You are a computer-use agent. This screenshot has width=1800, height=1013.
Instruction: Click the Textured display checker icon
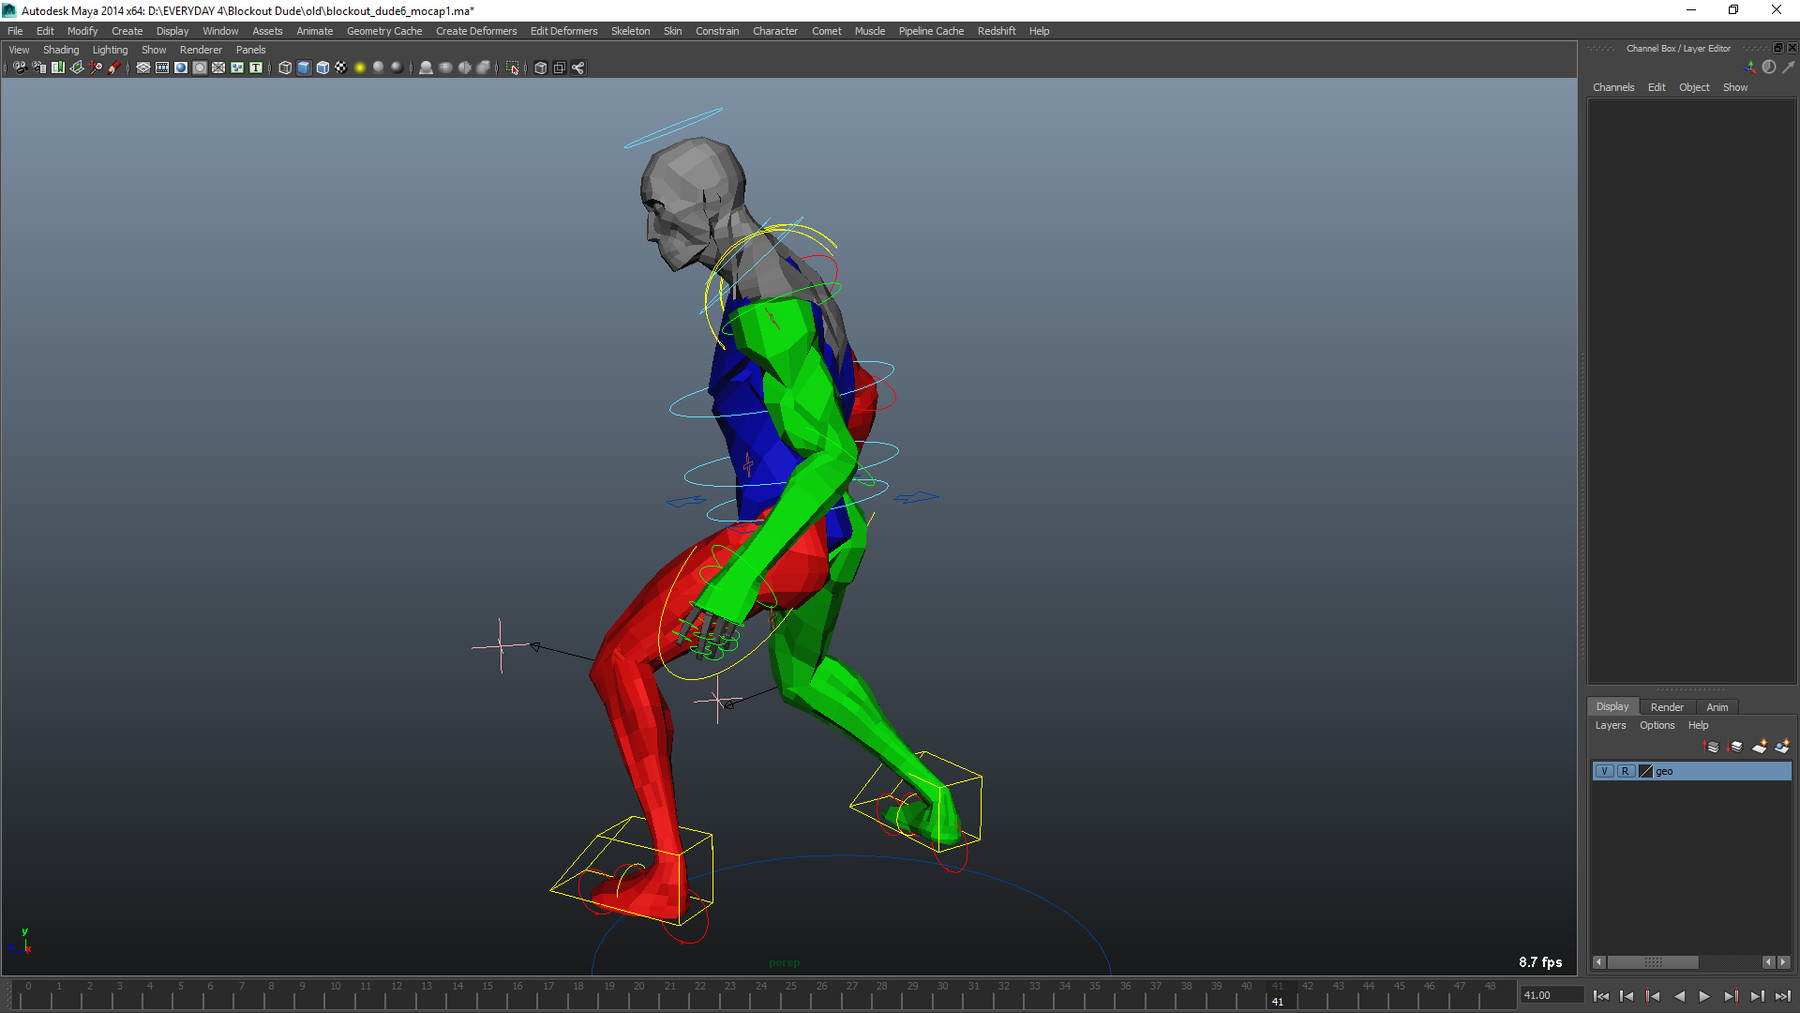click(341, 68)
